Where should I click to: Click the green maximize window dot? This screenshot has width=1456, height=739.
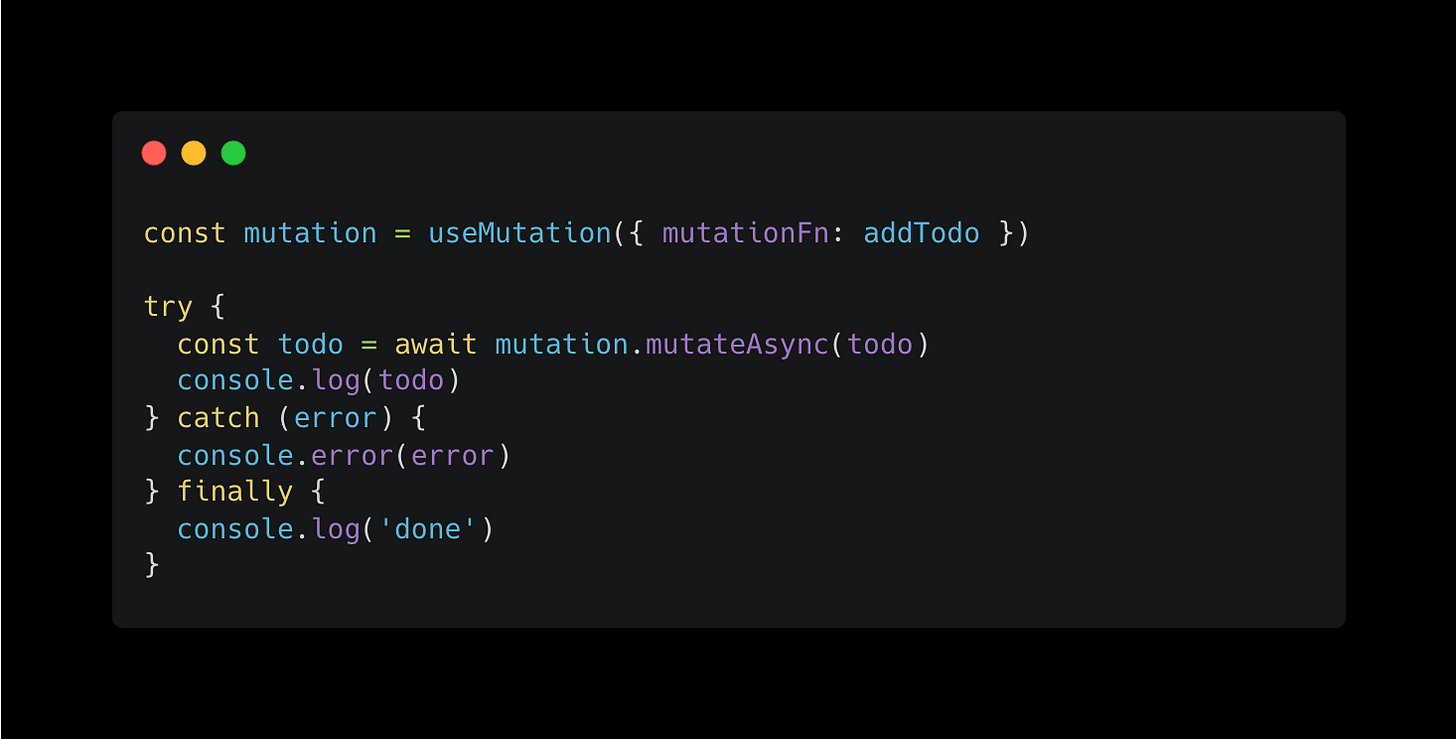[234, 153]
